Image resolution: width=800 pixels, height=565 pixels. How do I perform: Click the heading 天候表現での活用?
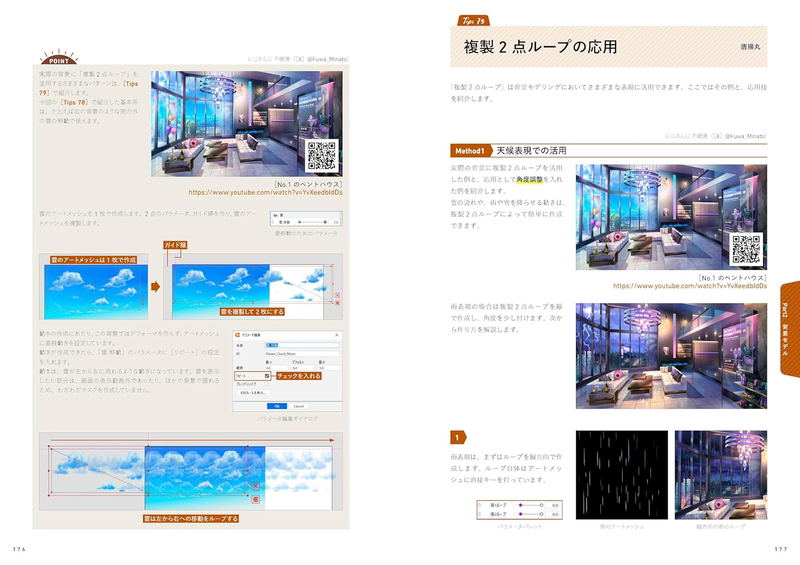(531, 151)
